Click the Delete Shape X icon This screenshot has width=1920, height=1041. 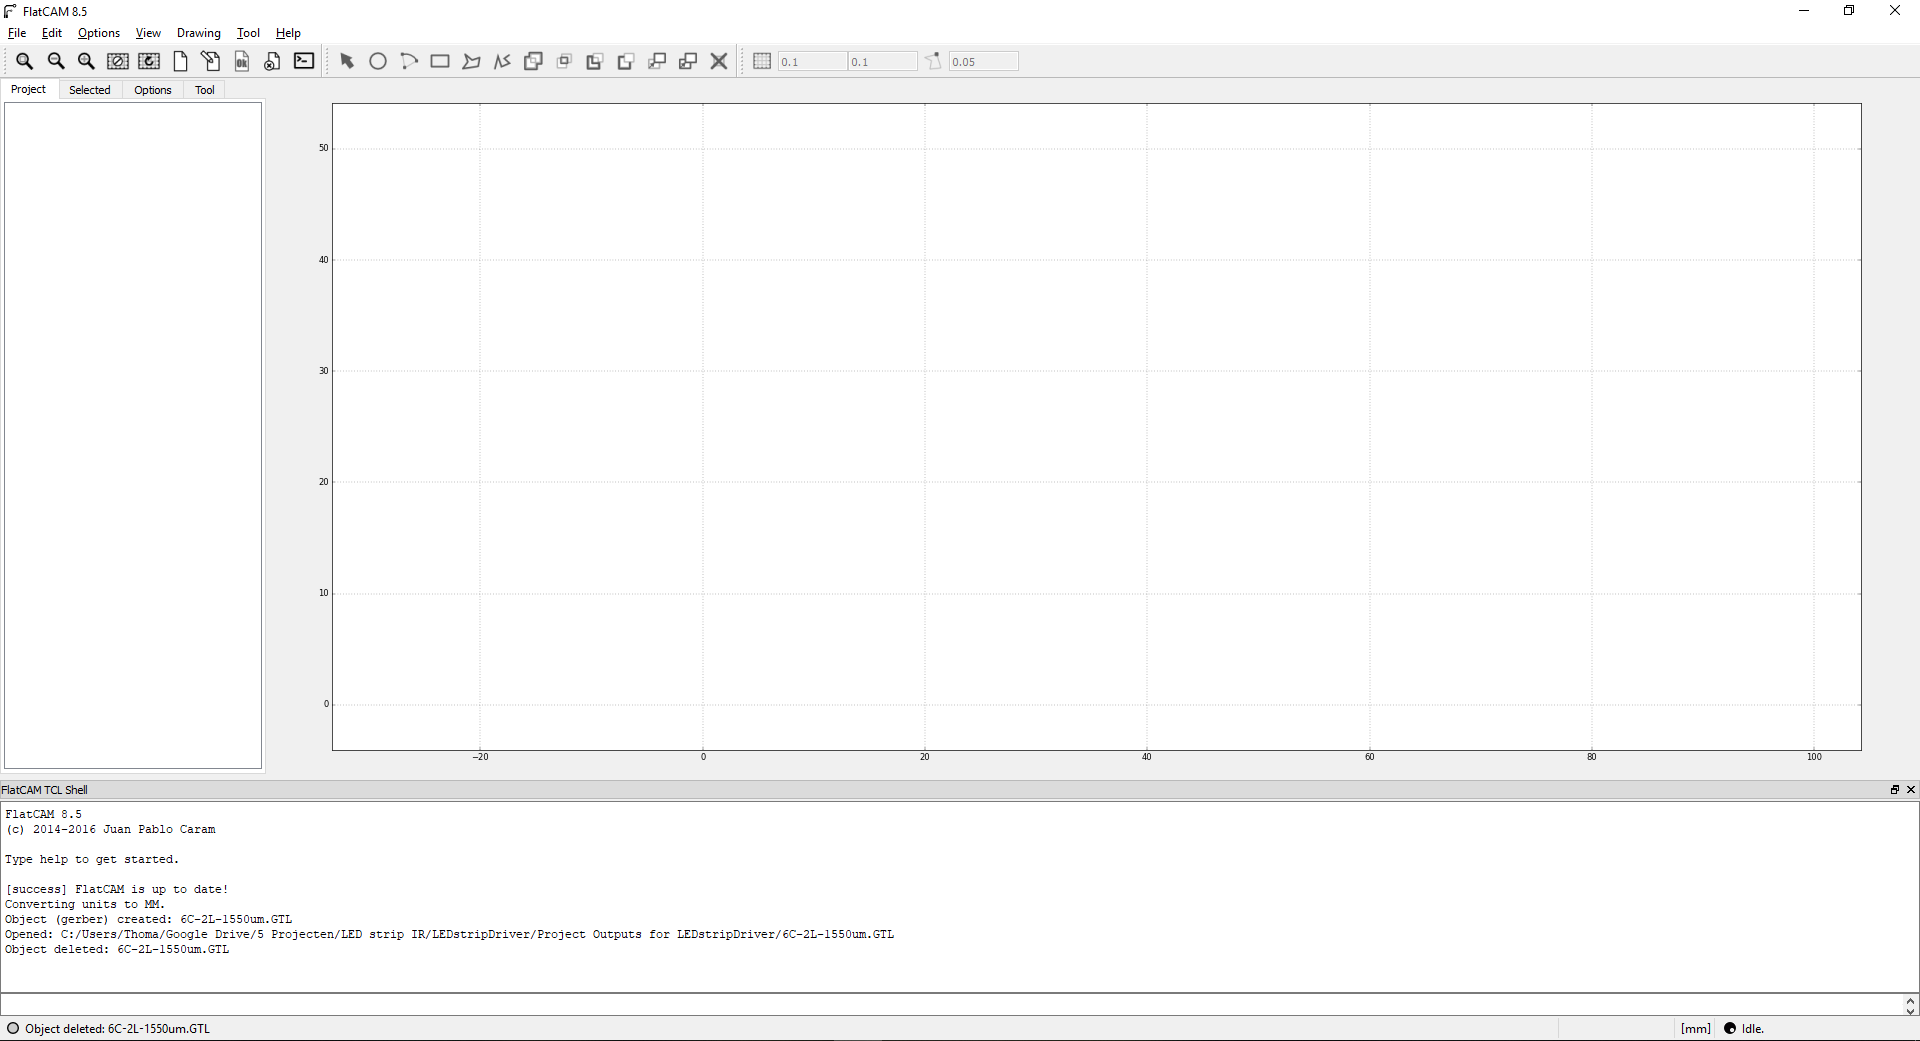719,62
